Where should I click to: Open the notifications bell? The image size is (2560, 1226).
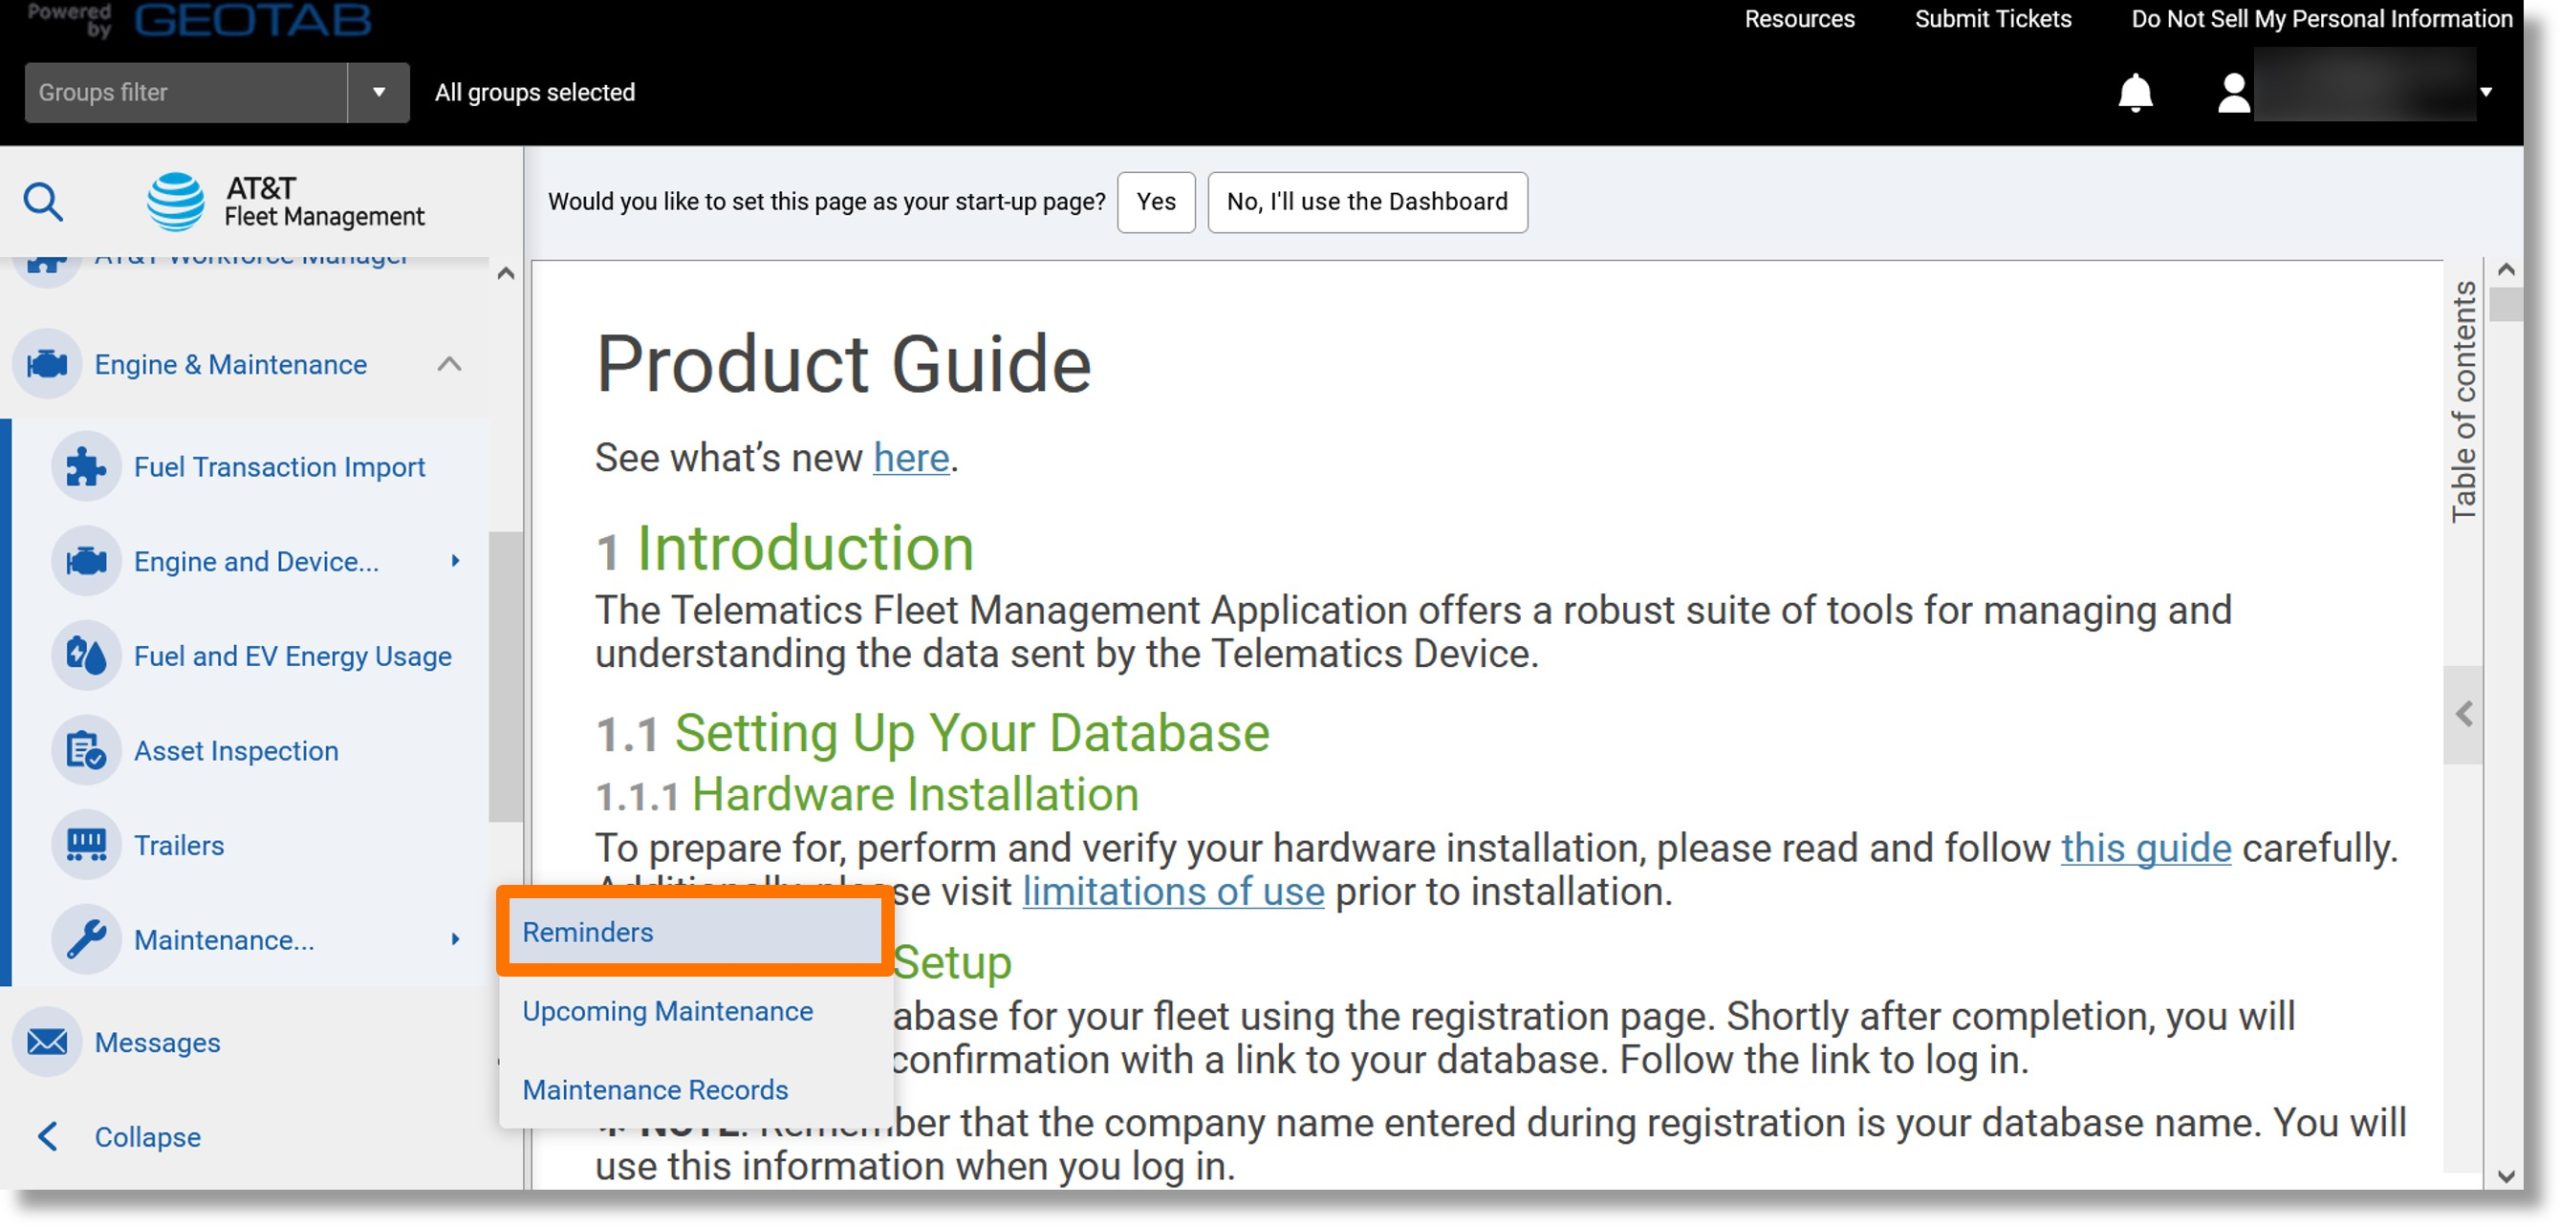[2135, 93]
